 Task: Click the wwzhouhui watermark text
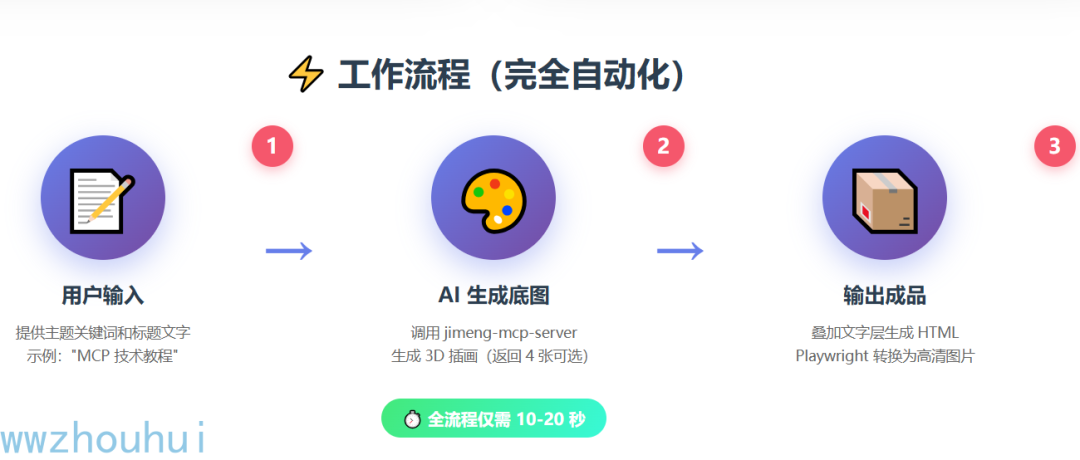point(103,439)
